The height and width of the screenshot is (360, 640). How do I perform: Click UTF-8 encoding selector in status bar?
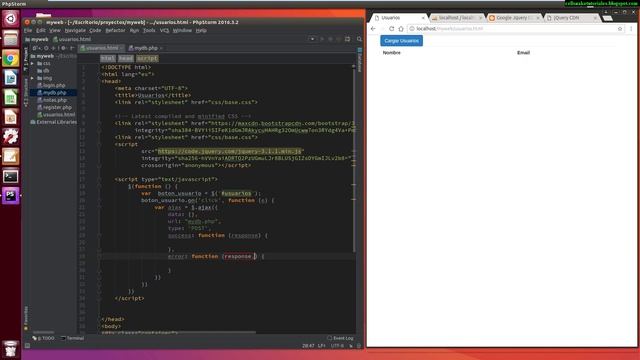click(338, 346)
